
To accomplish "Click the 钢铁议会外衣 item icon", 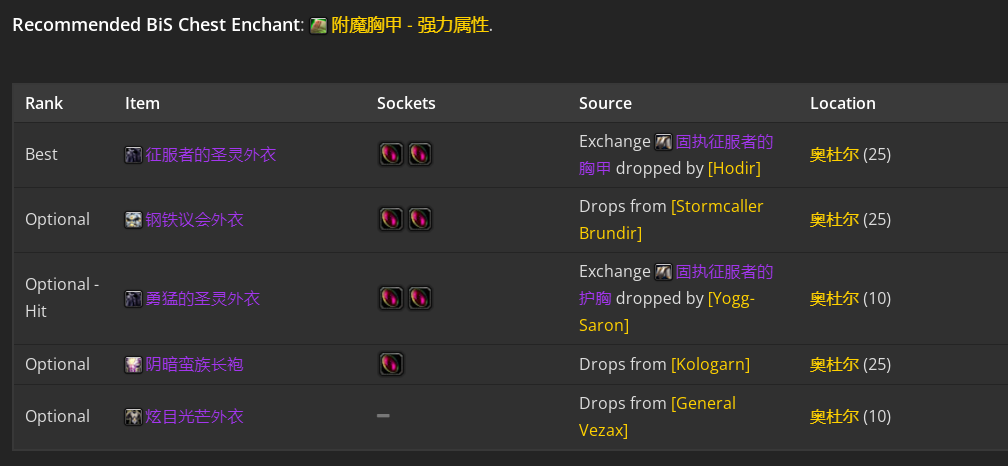I will [x=133, y=220].
